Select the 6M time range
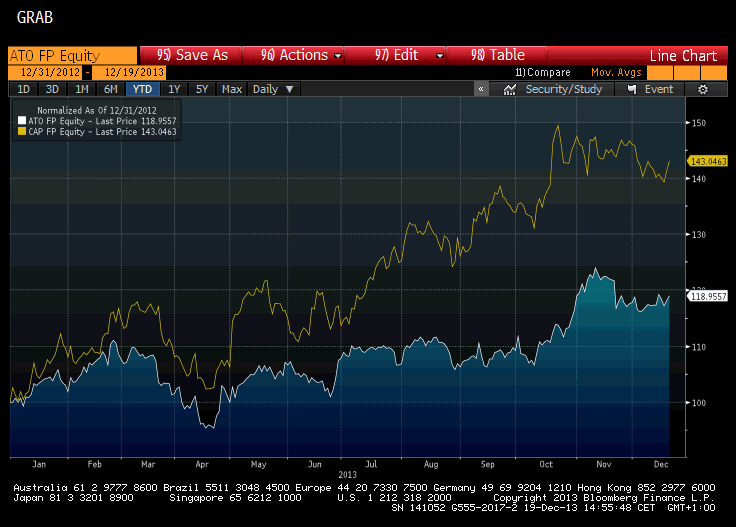Viewport: 736px width, 527px height. coord(111,89)
